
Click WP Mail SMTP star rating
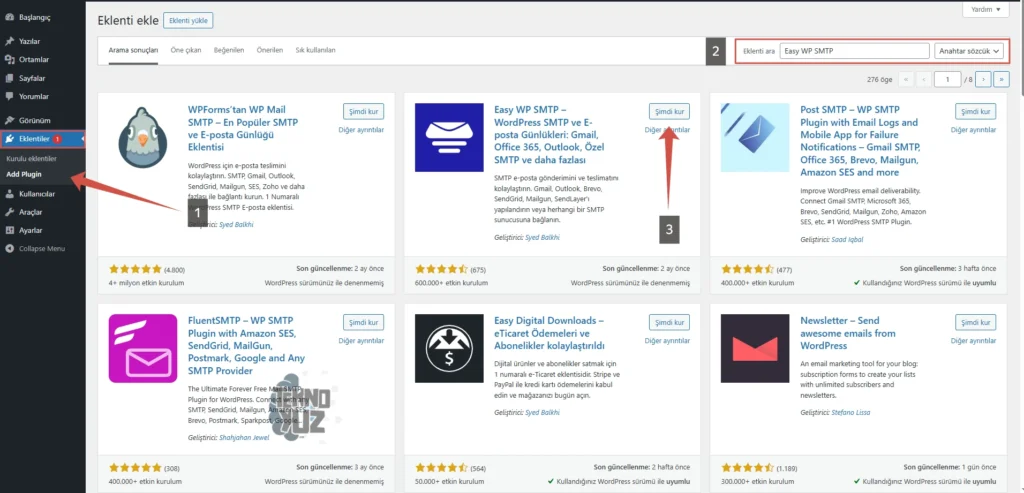[x=135, y=269]
